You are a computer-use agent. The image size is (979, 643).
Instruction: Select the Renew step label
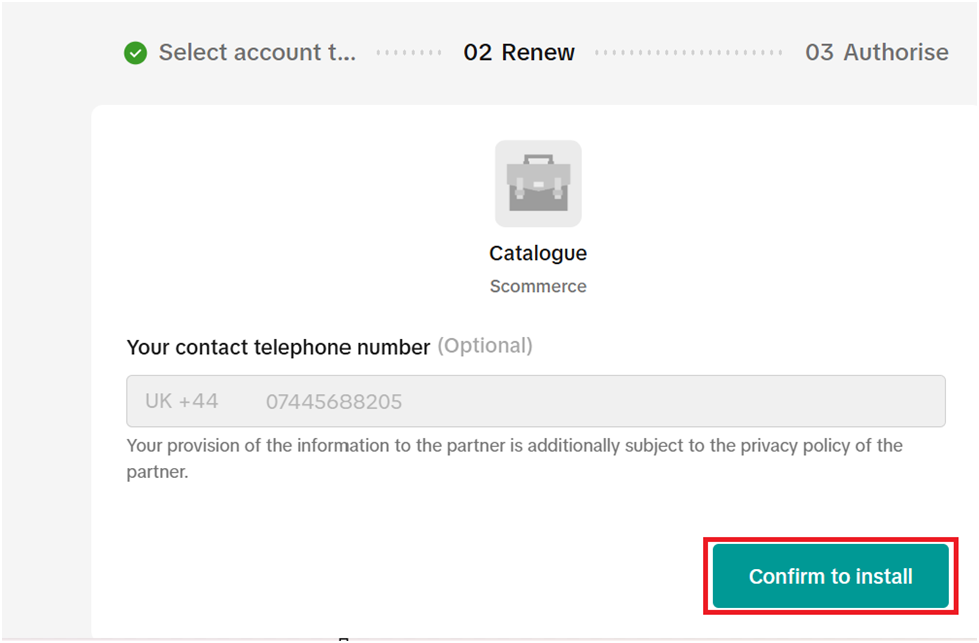pyautogui.click(x=538, y=53)
